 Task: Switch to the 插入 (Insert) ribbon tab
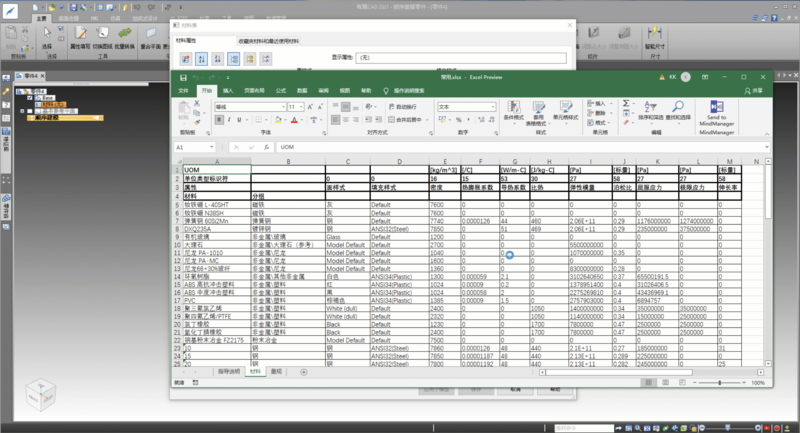click(x=229, y=90)
